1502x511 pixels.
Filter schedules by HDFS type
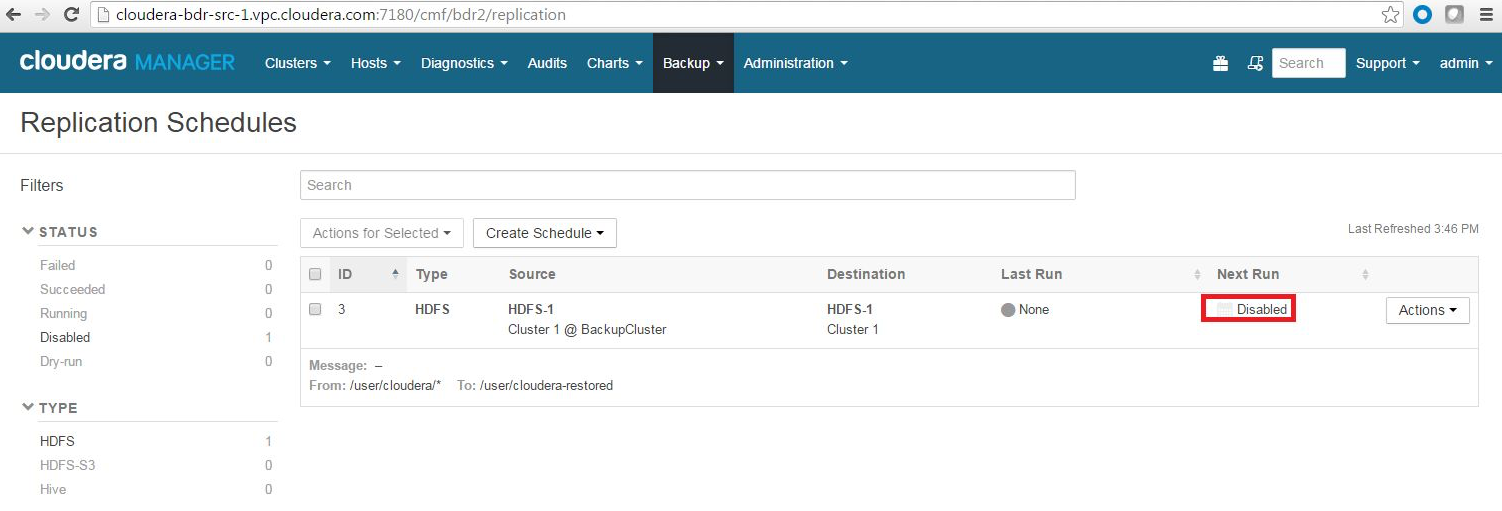(x=57, y=441)
